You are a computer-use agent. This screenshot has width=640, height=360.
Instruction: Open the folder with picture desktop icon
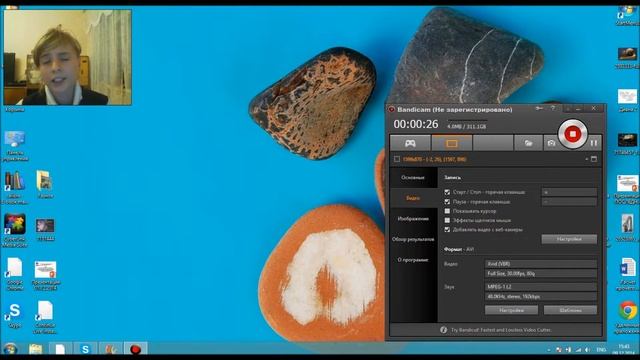(x=45, y=184)
